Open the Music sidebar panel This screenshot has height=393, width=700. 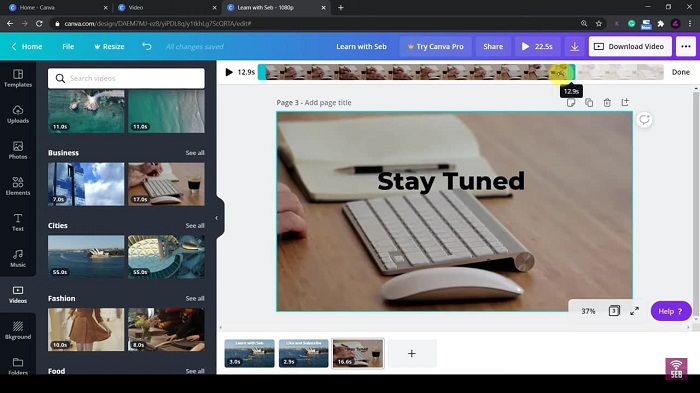pos(18,259)
